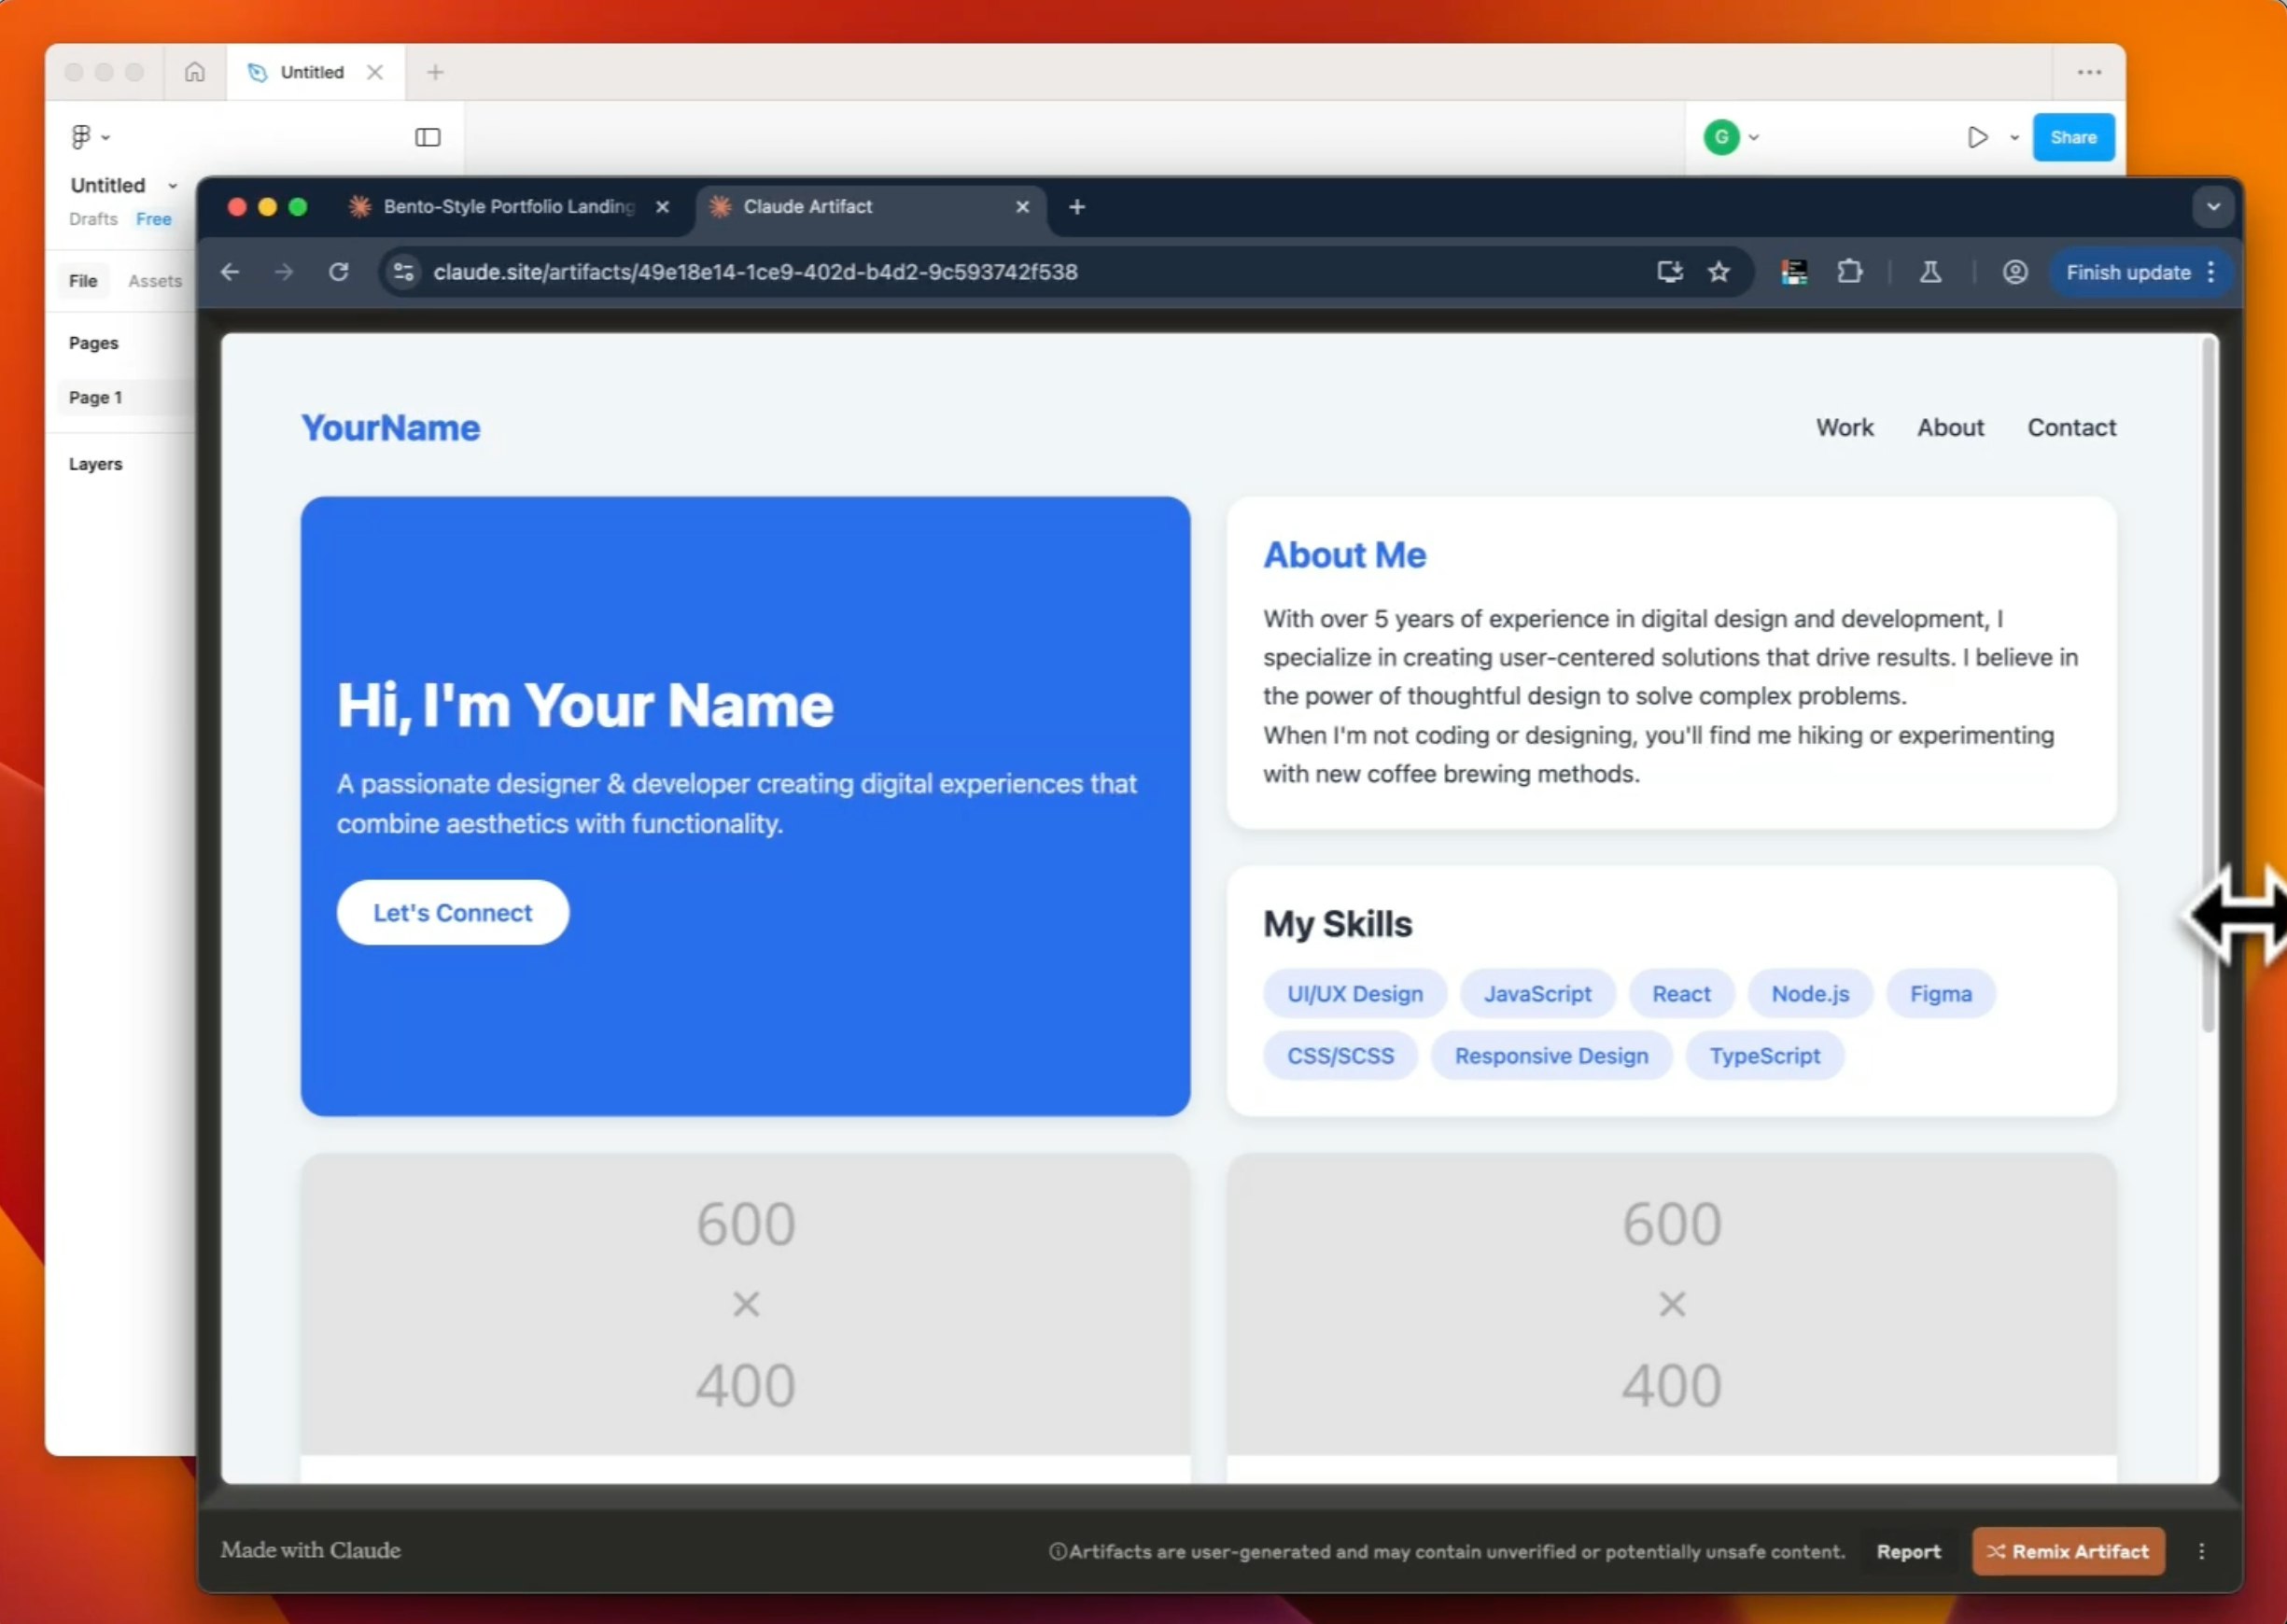Click the colorful extension icon next to puzzle
Image resolution: width=2287 pixels, height=1624 pixels.
[1793, 272]
